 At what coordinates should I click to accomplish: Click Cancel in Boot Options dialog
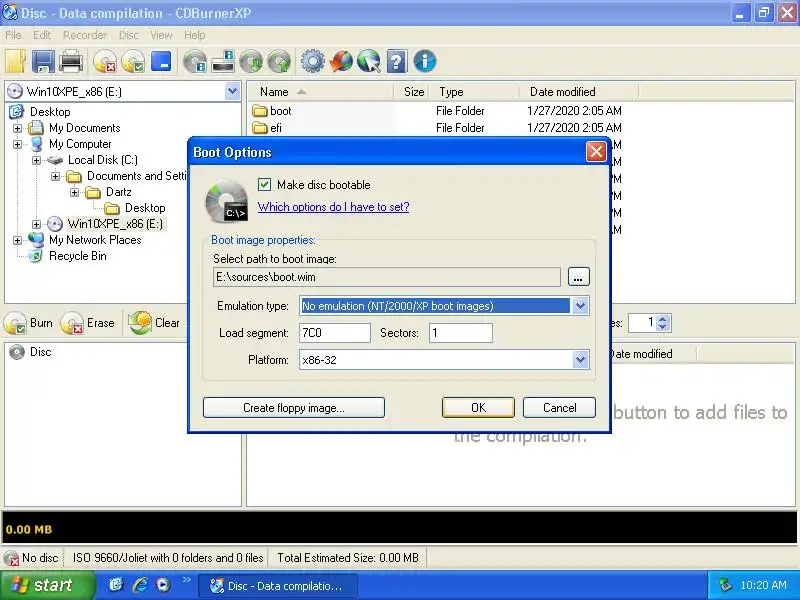click(x=559, y=408)
